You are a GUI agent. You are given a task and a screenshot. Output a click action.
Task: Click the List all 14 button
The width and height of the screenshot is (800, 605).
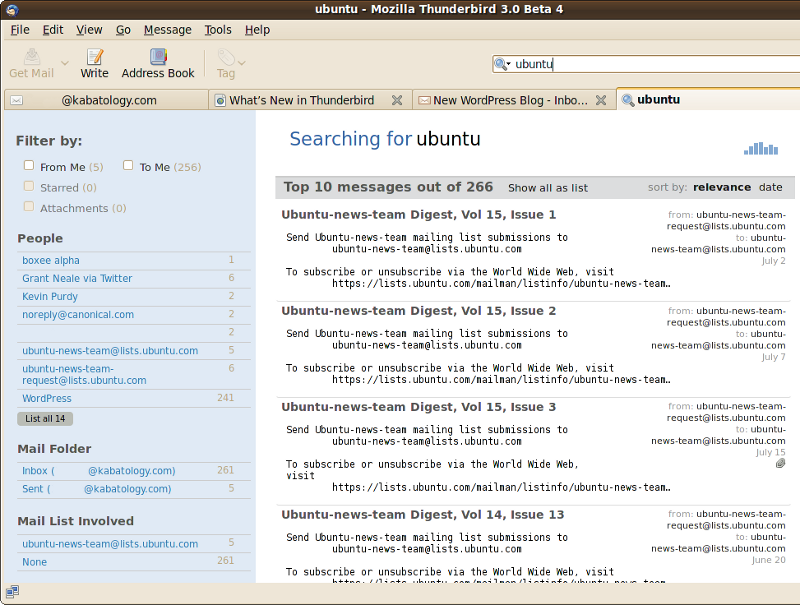(x=45, y=419)
